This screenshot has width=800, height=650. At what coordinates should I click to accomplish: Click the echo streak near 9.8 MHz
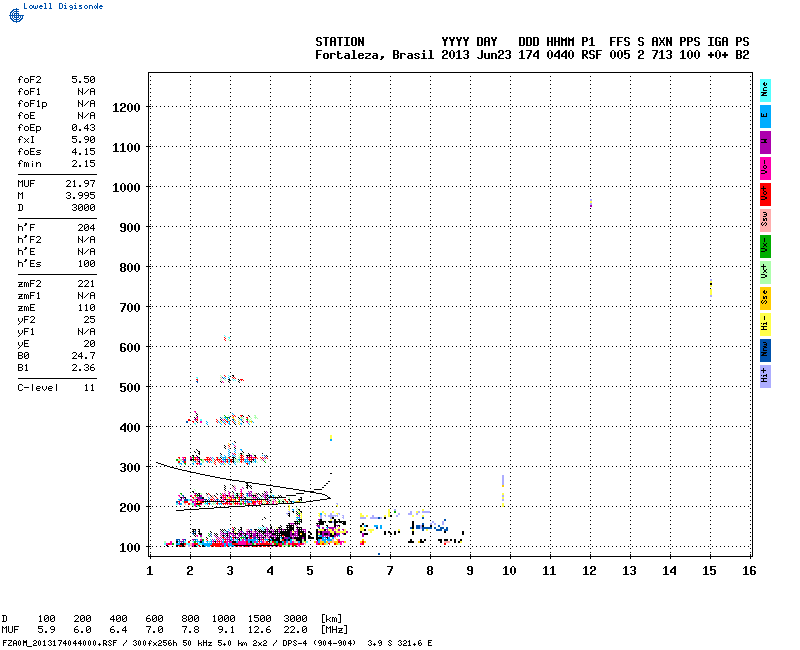[503, 491]
